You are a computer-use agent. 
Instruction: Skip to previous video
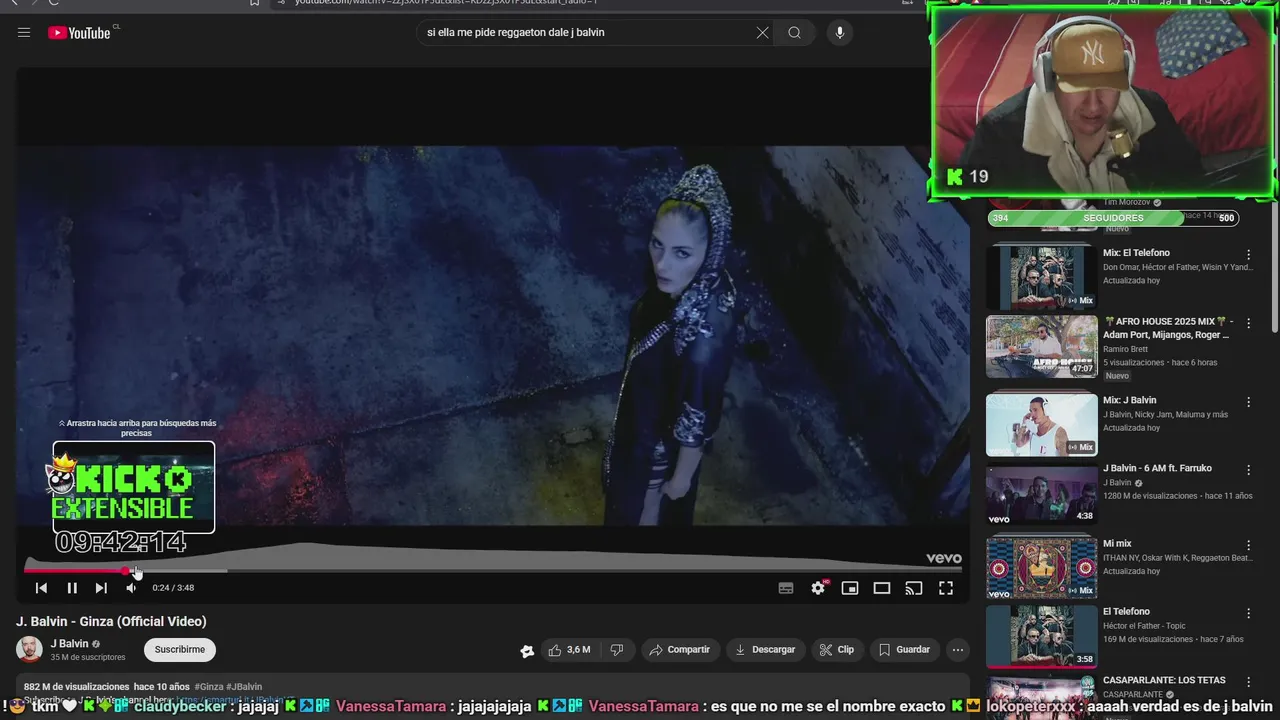41,588
